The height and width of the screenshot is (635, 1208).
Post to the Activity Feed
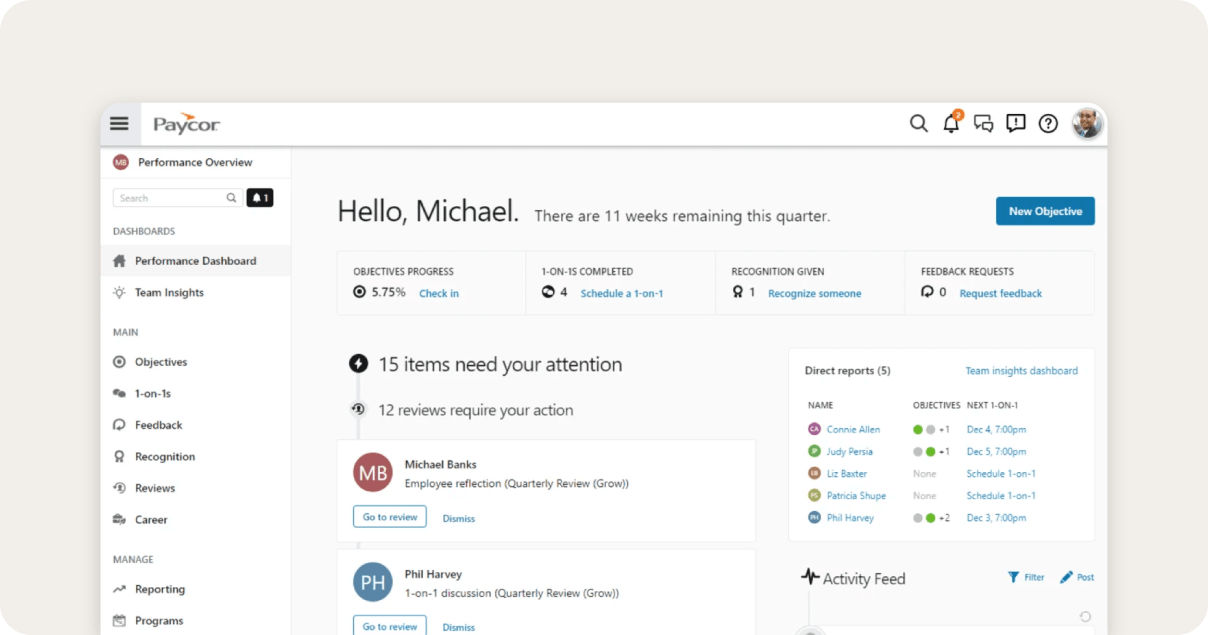pos(1077,577)
